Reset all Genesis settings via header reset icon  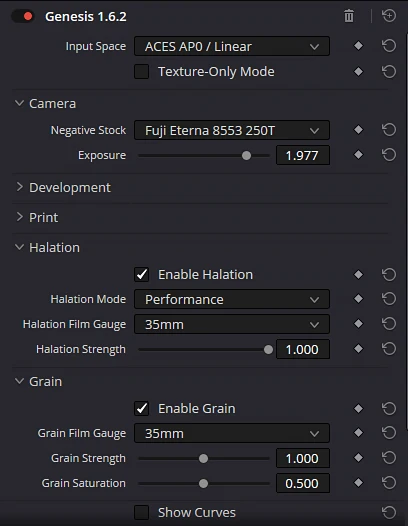pyautogui.click(x=389, y=16)
